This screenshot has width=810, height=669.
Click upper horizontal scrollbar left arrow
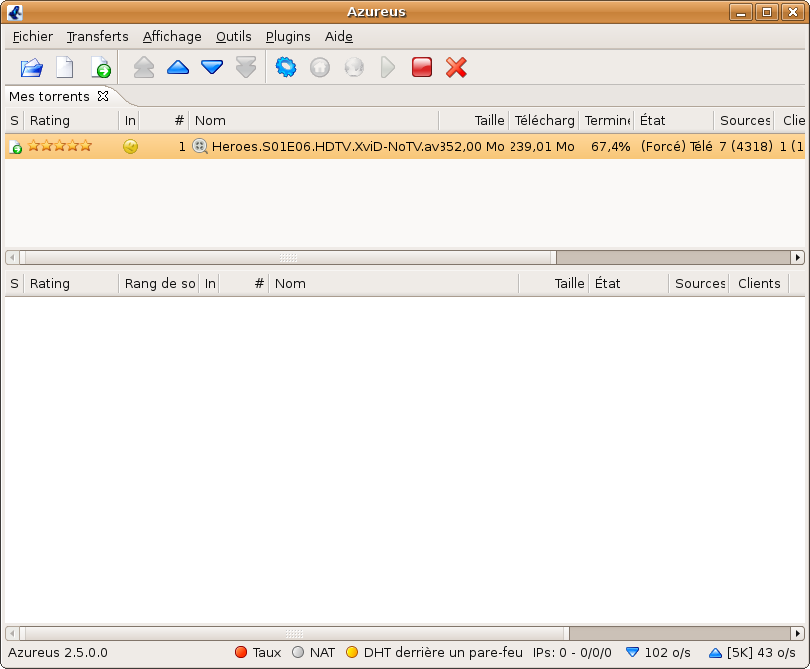12,257
